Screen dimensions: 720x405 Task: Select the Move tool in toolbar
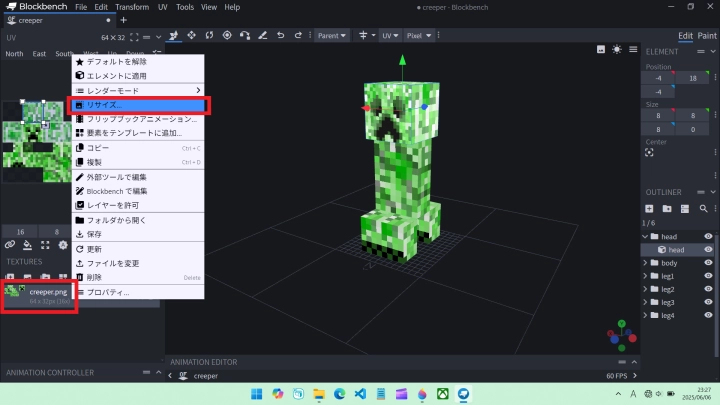(x=191, y=35)
